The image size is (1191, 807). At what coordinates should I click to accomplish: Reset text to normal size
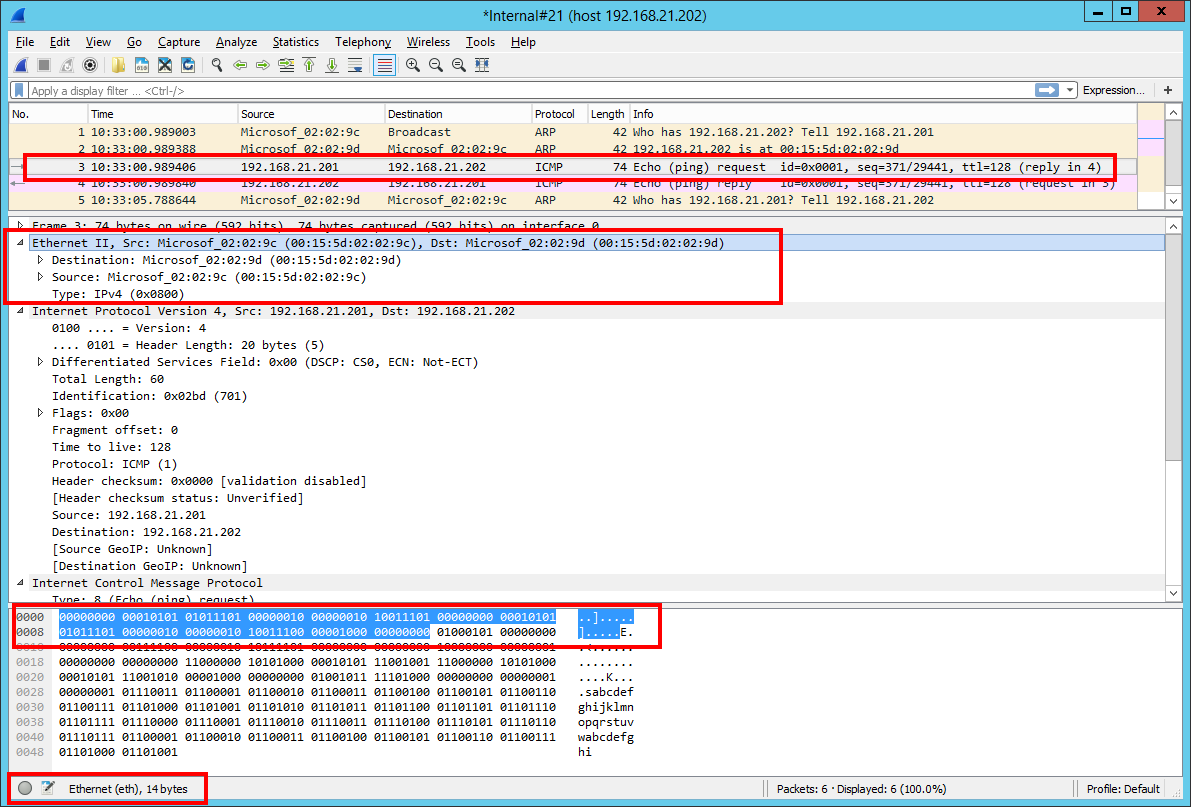tap(459, 65)
